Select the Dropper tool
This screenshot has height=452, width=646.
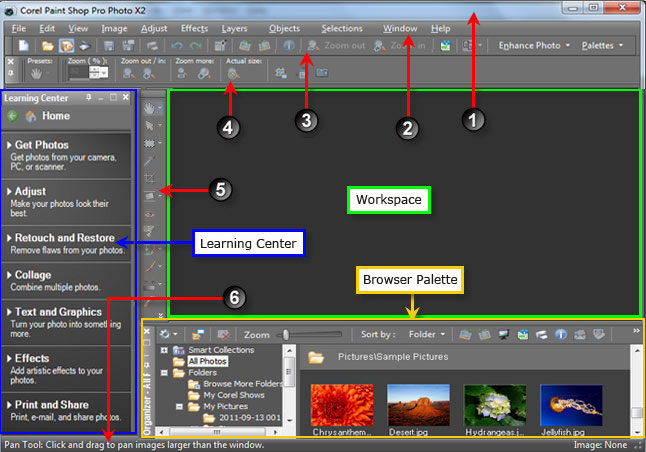click(x=149, y=161)
